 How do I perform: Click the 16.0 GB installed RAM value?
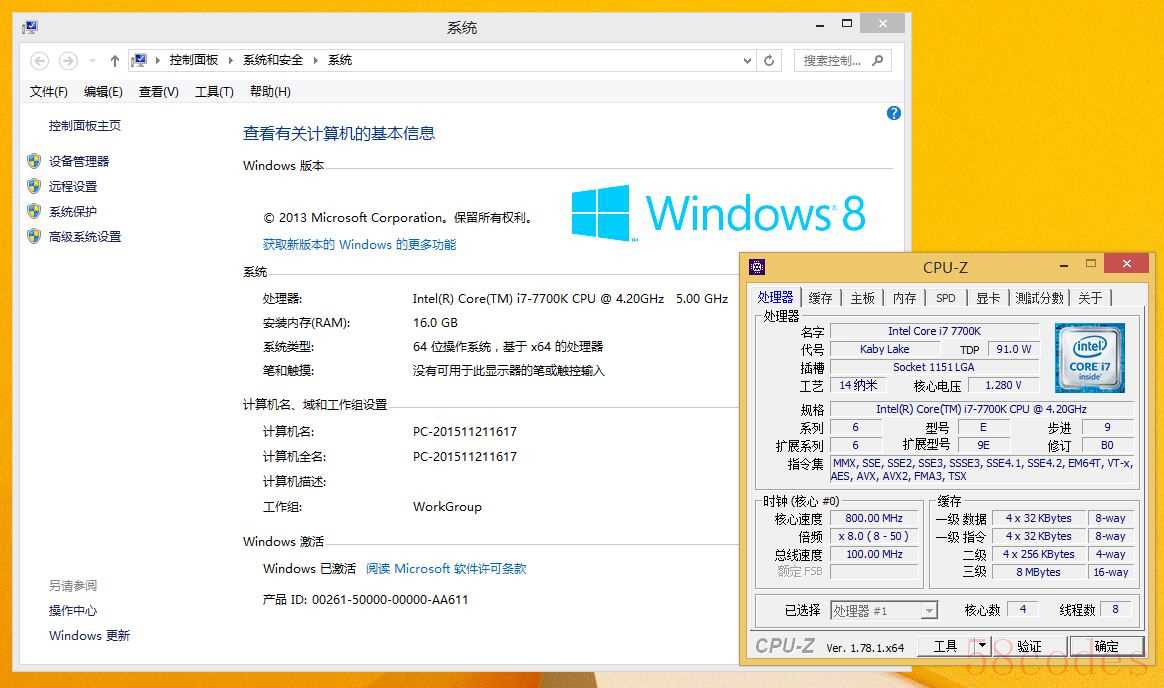coord(435,322)
